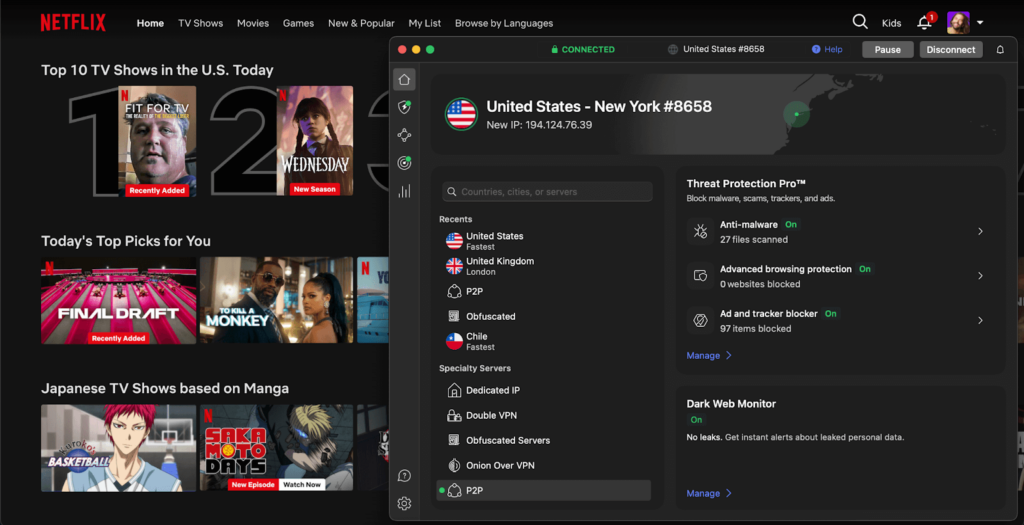Click the Netflix search magnifier icon
Screen dimensions: 1024x525
860,22
